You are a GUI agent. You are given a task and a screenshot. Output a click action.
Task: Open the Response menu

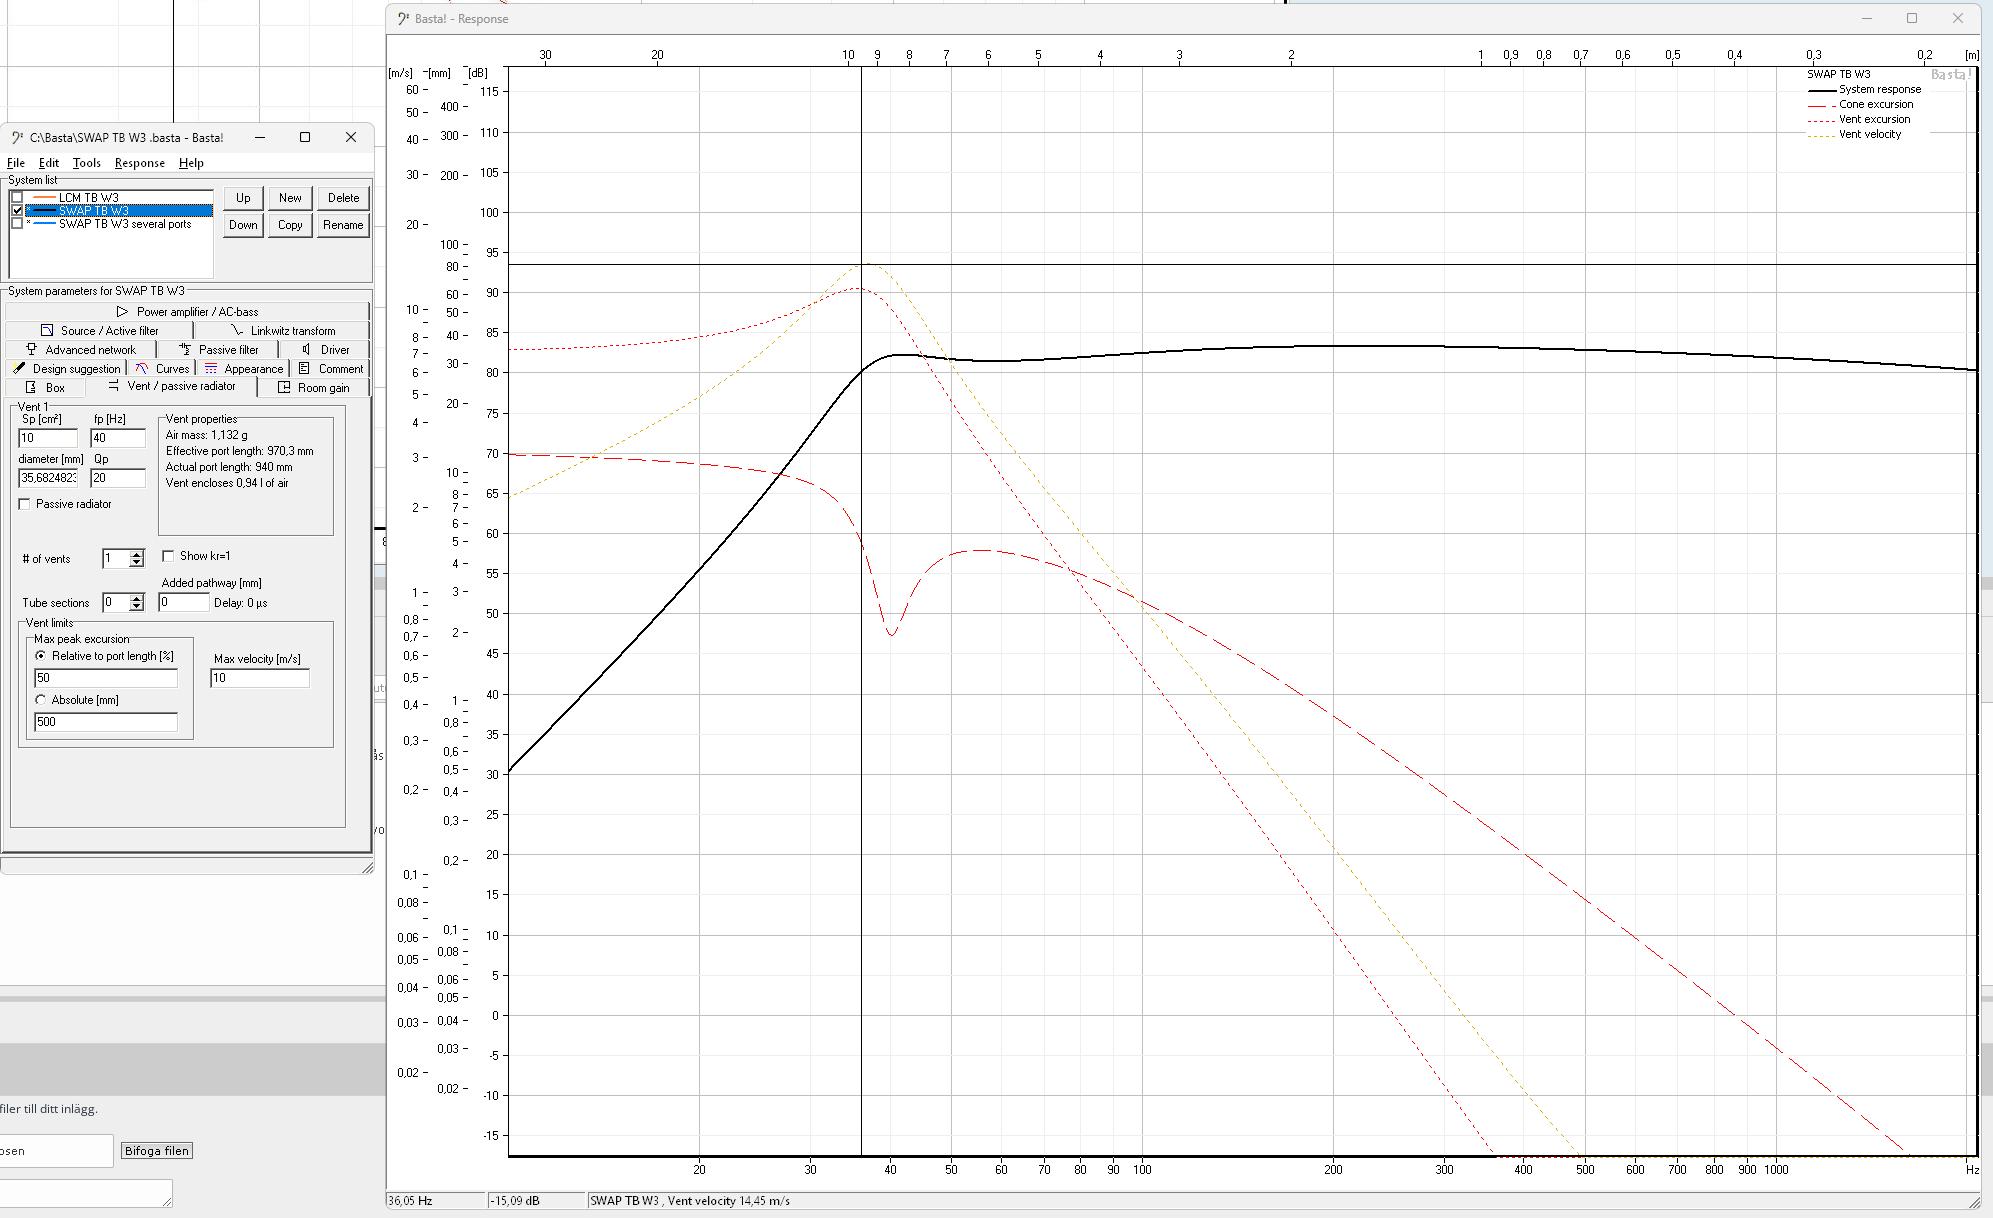(139, 163)
